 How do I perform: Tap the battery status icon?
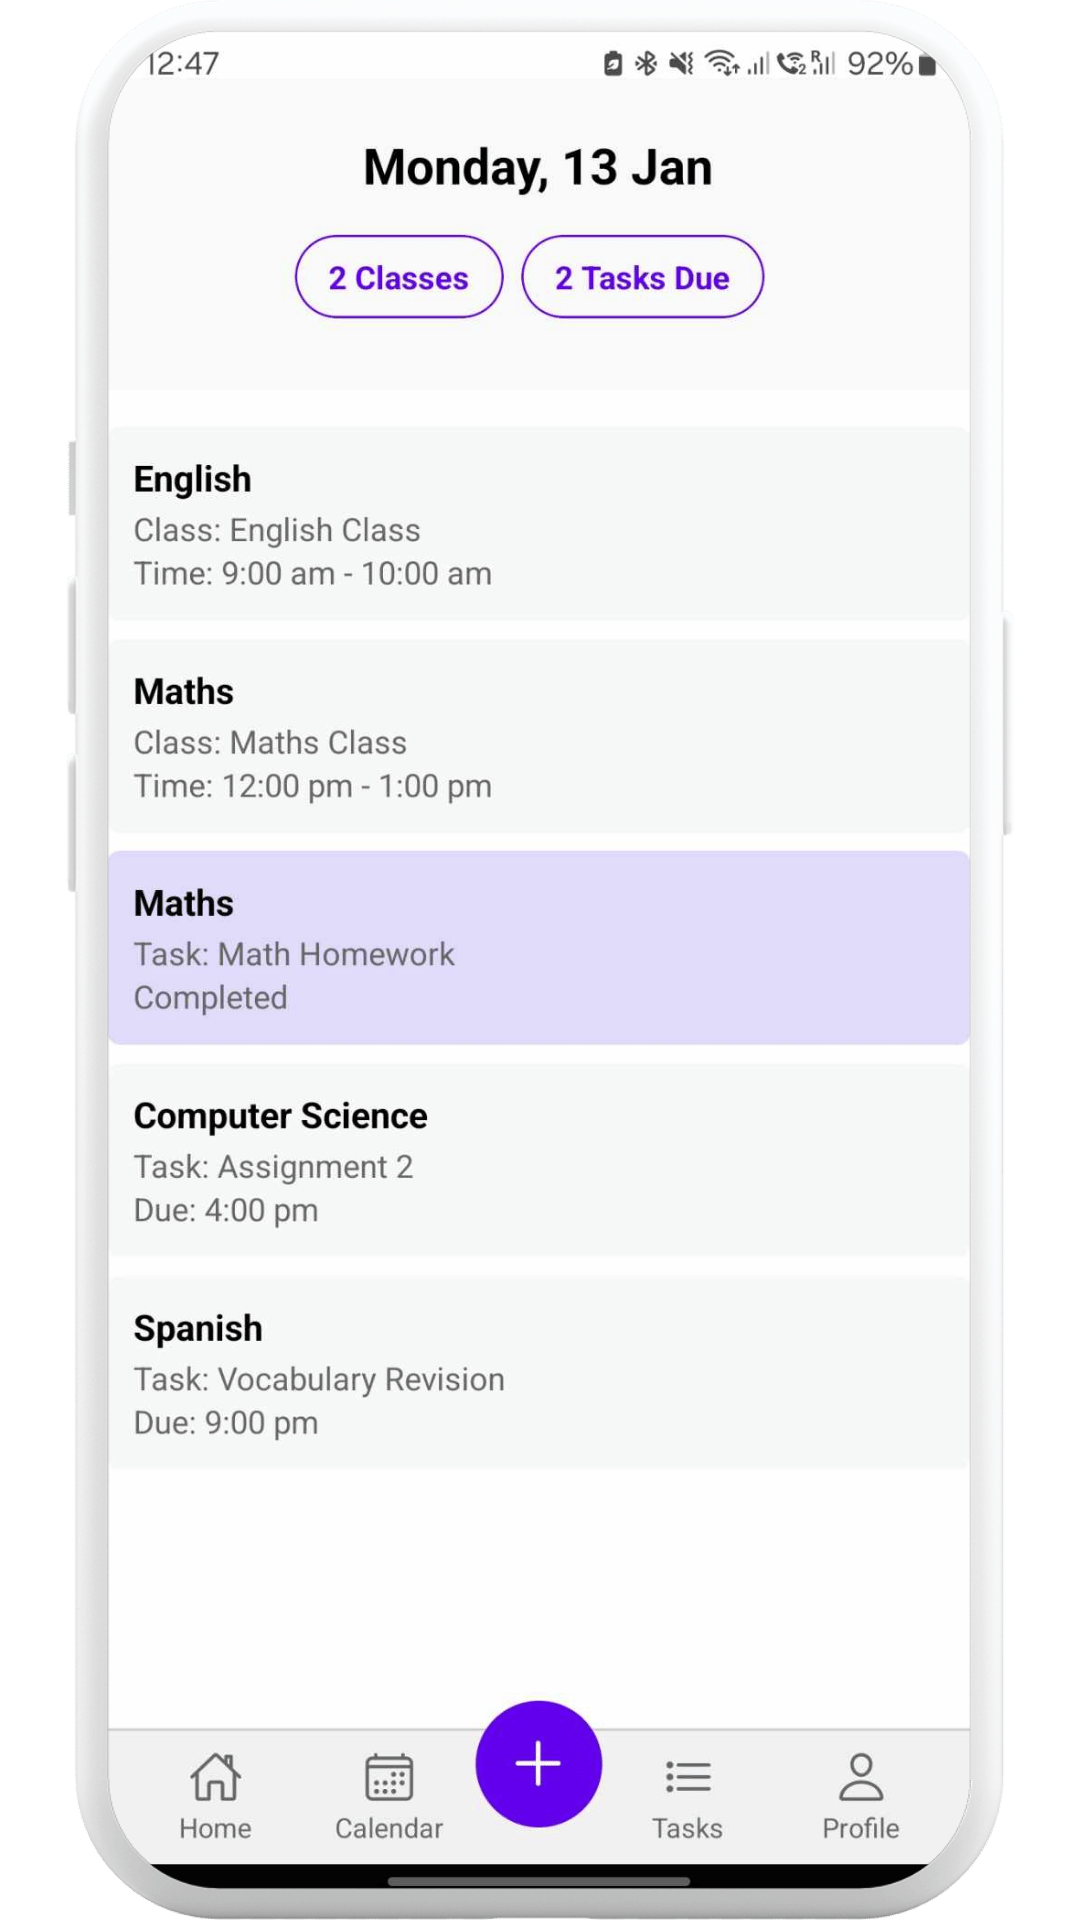[927, 65]
